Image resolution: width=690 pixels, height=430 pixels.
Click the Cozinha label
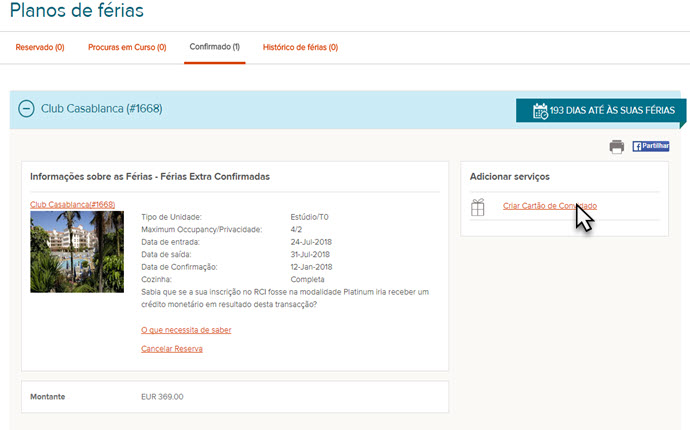pyautogui.click(x=156, y=279)
